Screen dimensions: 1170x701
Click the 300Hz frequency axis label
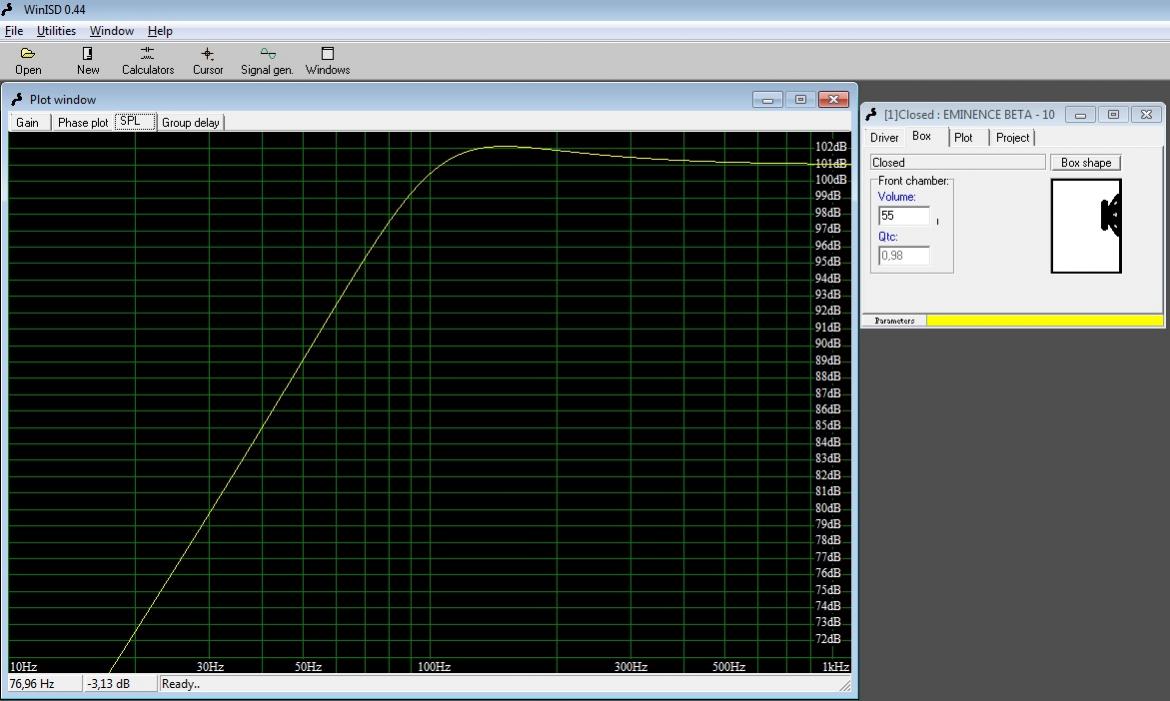pos(631,667)
